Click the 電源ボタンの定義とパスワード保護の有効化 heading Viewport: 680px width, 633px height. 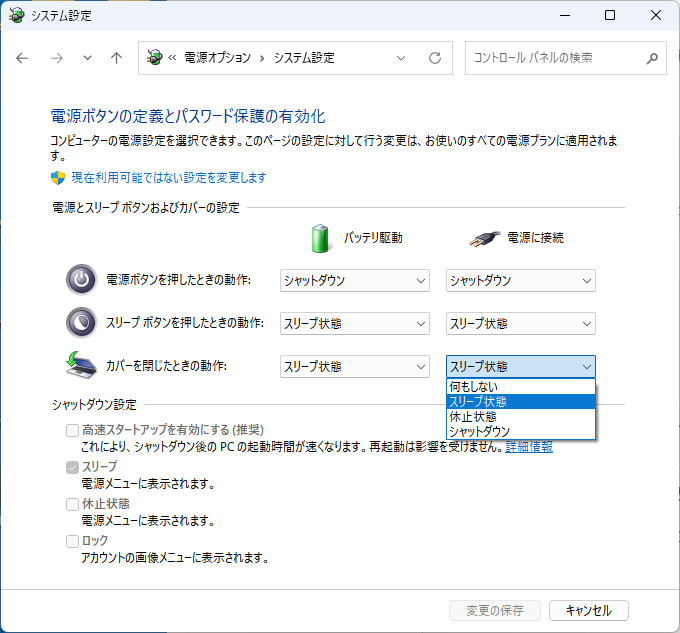coord(188,116)
